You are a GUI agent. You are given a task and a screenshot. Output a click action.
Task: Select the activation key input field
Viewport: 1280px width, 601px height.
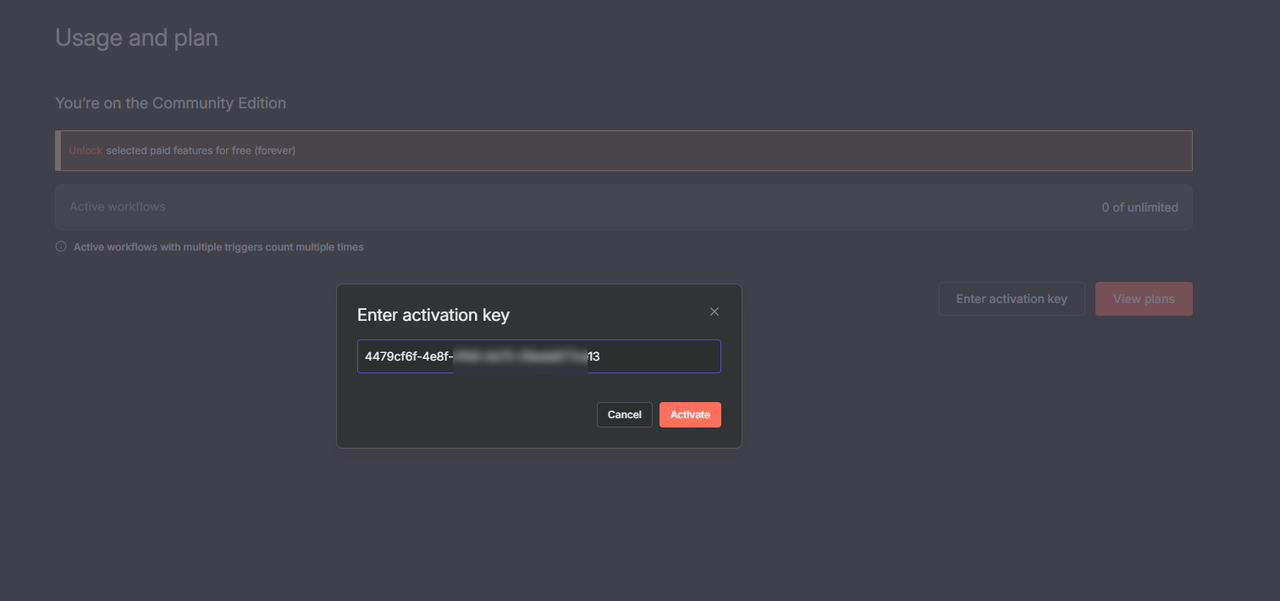[x=538, y=356]
